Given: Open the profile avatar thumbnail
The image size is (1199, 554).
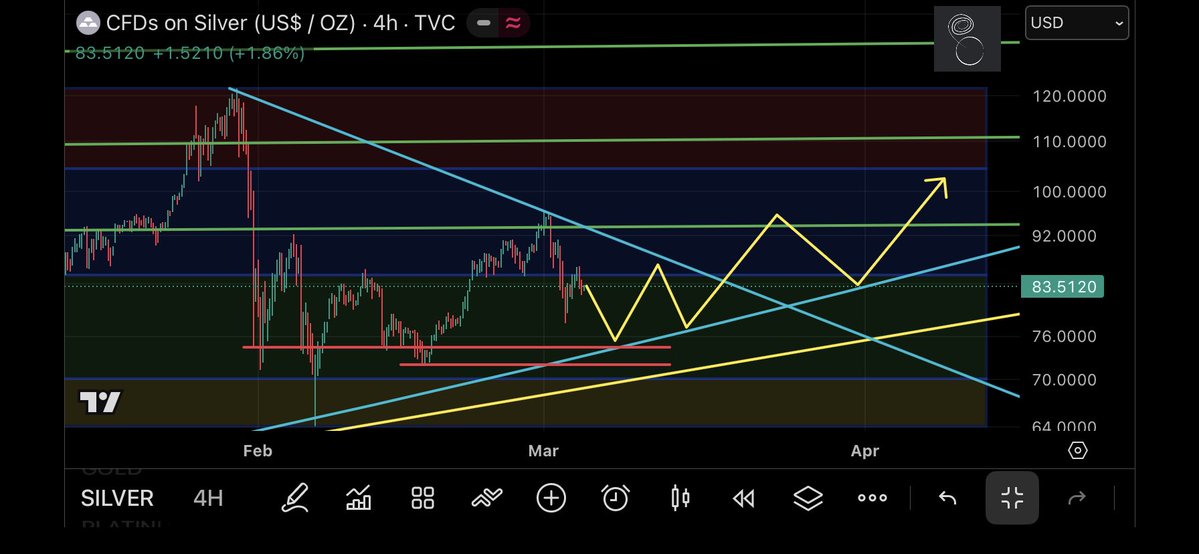Looking at the screenshot, I should coord(967,39).
